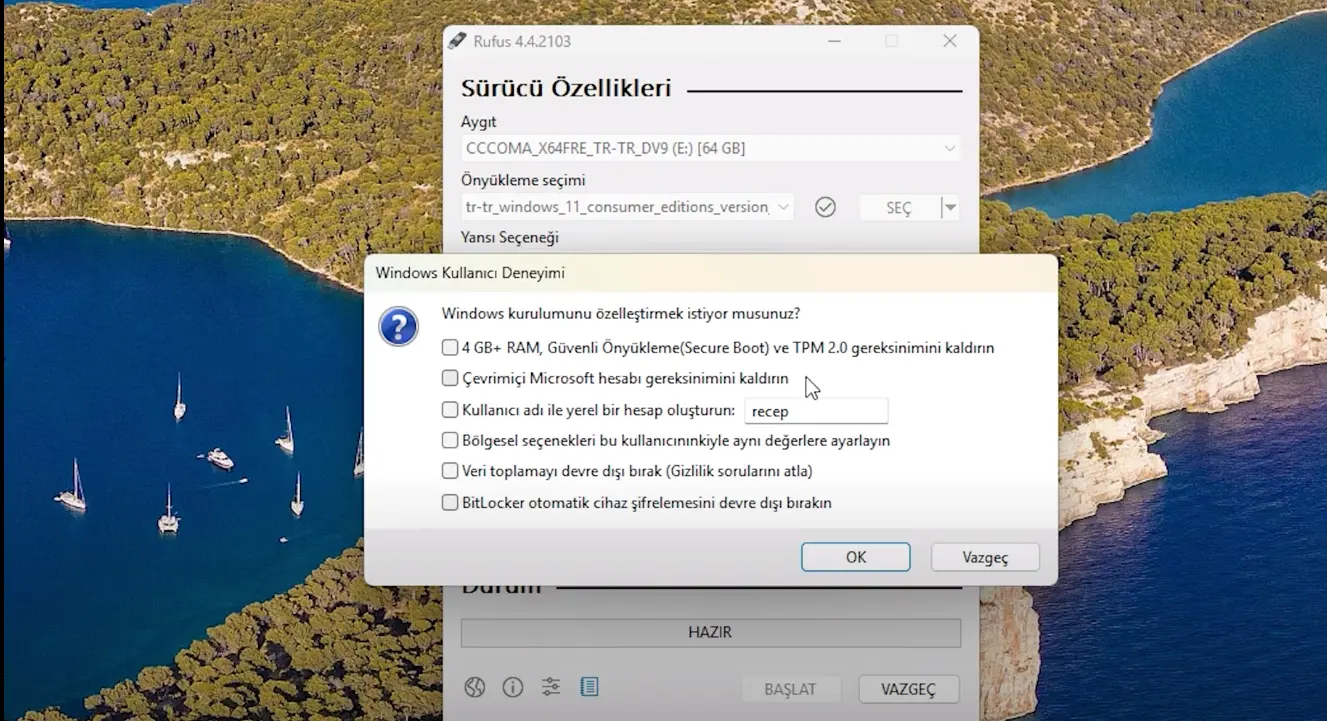
Task: Cancel the dialog with Vazgeç
Action: click(x=985, y=557)
